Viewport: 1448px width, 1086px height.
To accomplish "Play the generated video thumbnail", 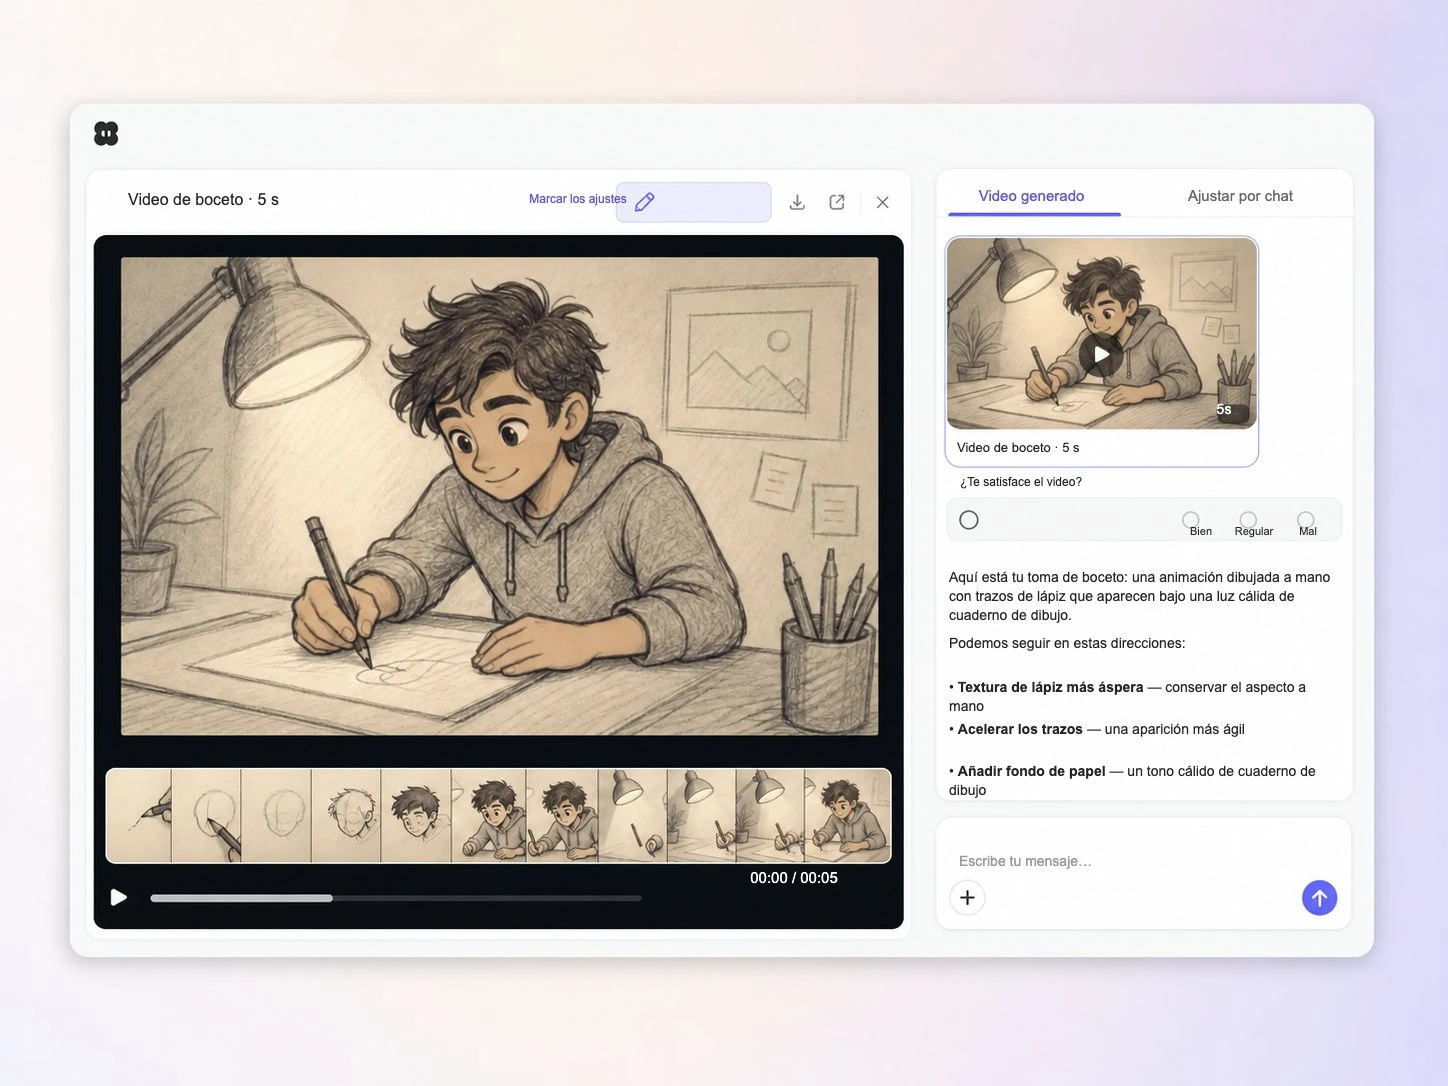I will pyautogui.click(x=1101, y=354).
